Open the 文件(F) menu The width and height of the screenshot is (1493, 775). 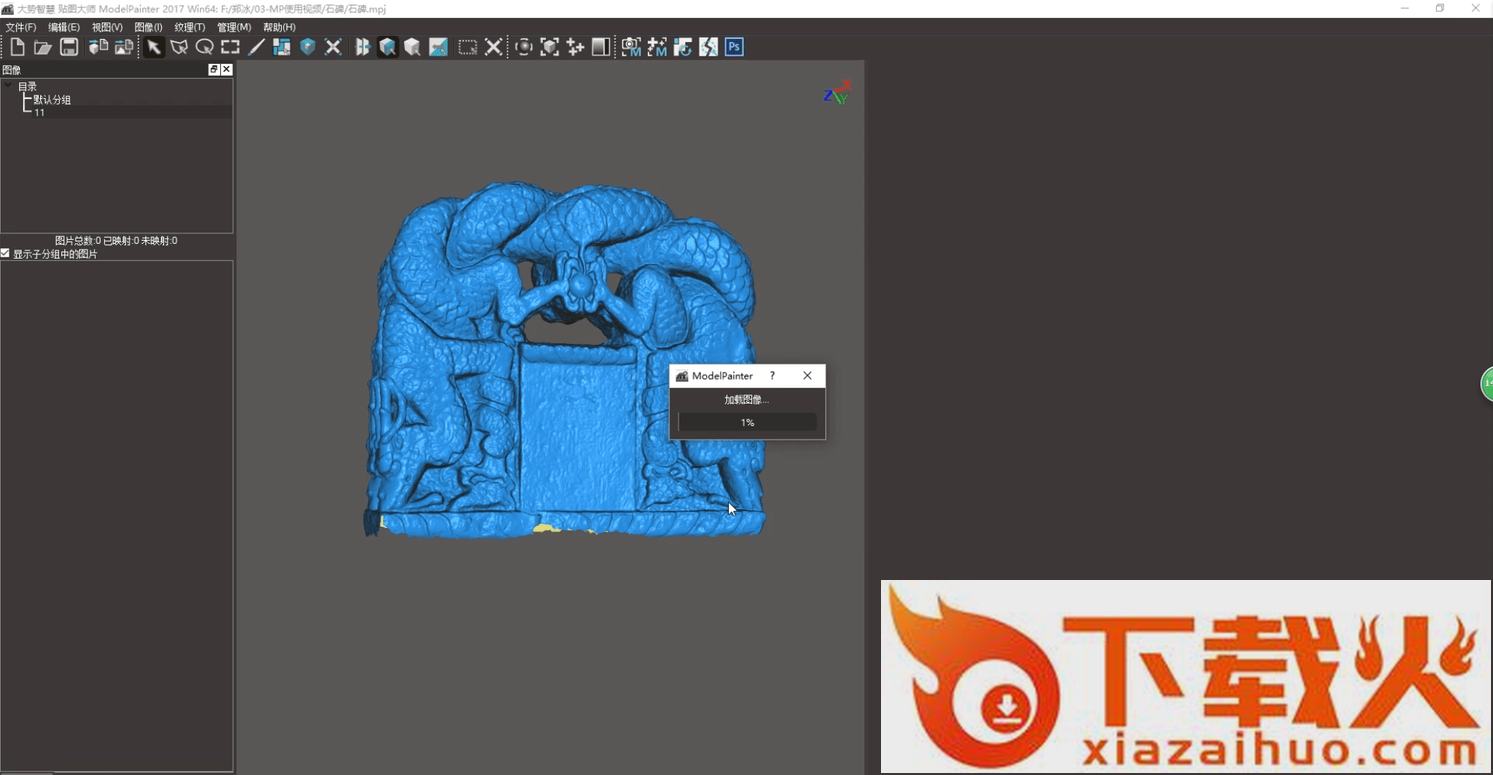pyautogui.click(x=20, y=27)
